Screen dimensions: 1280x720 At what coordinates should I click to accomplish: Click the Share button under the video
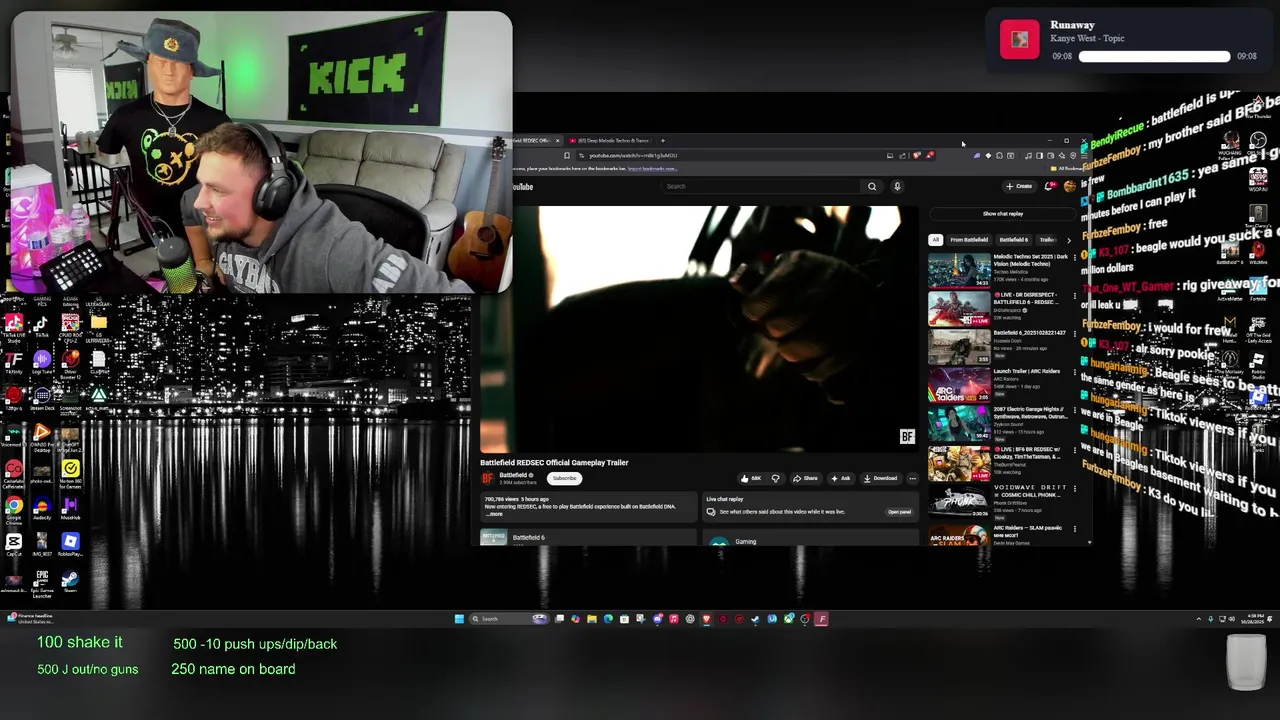(x=805, y=478)
